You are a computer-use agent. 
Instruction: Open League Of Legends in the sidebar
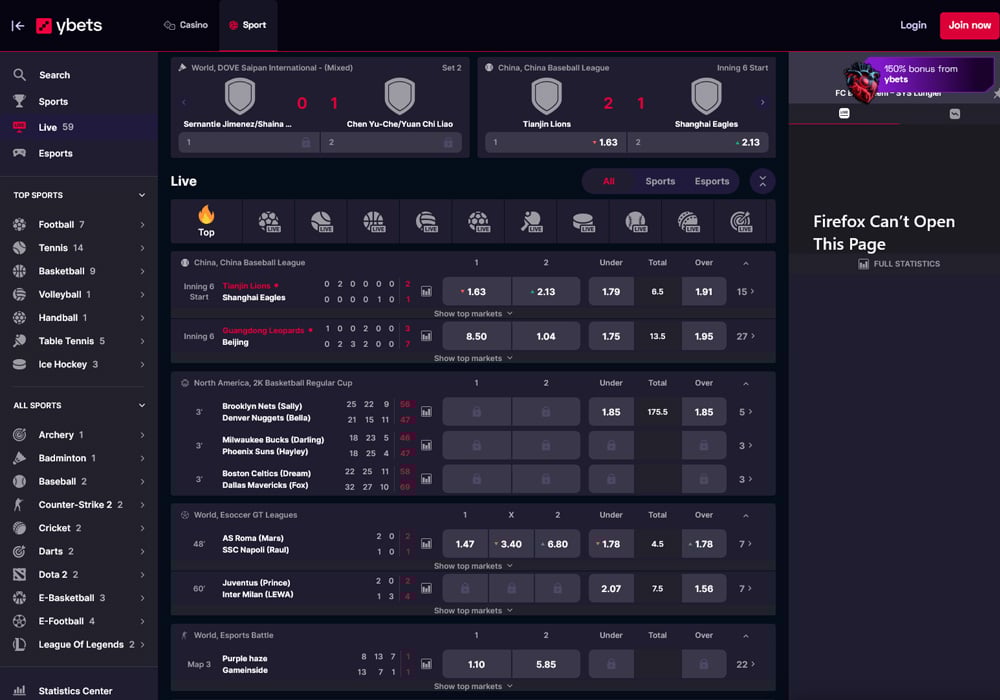pos(78,645)
